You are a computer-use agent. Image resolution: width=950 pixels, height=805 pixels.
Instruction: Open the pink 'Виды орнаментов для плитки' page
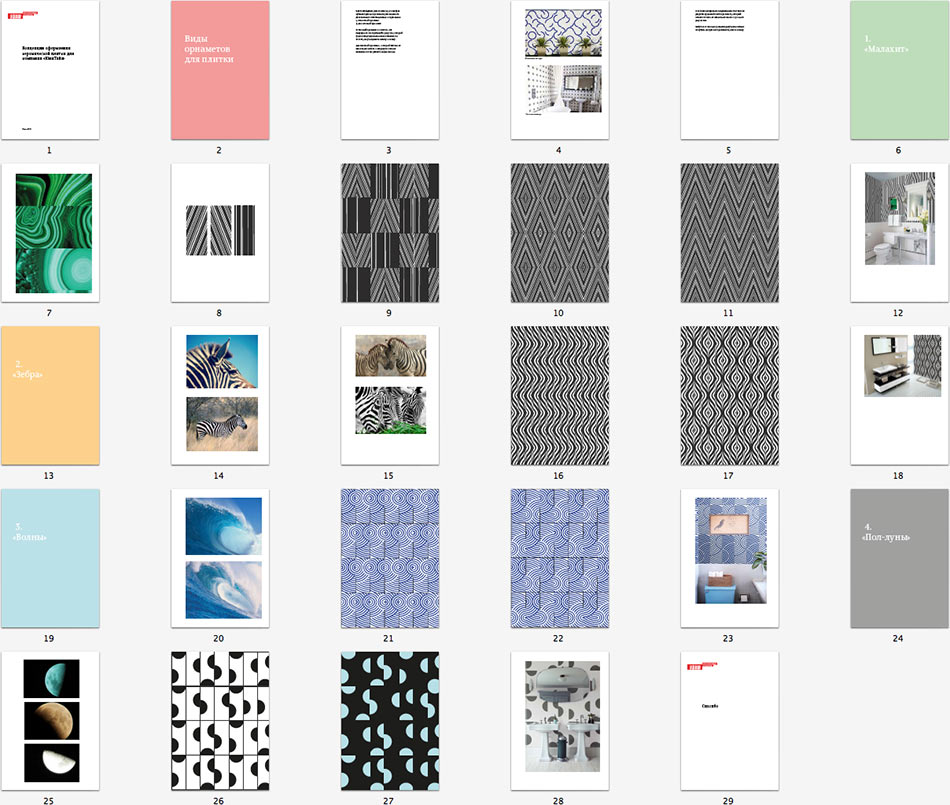pyautogui.click(x=219, y=70)
